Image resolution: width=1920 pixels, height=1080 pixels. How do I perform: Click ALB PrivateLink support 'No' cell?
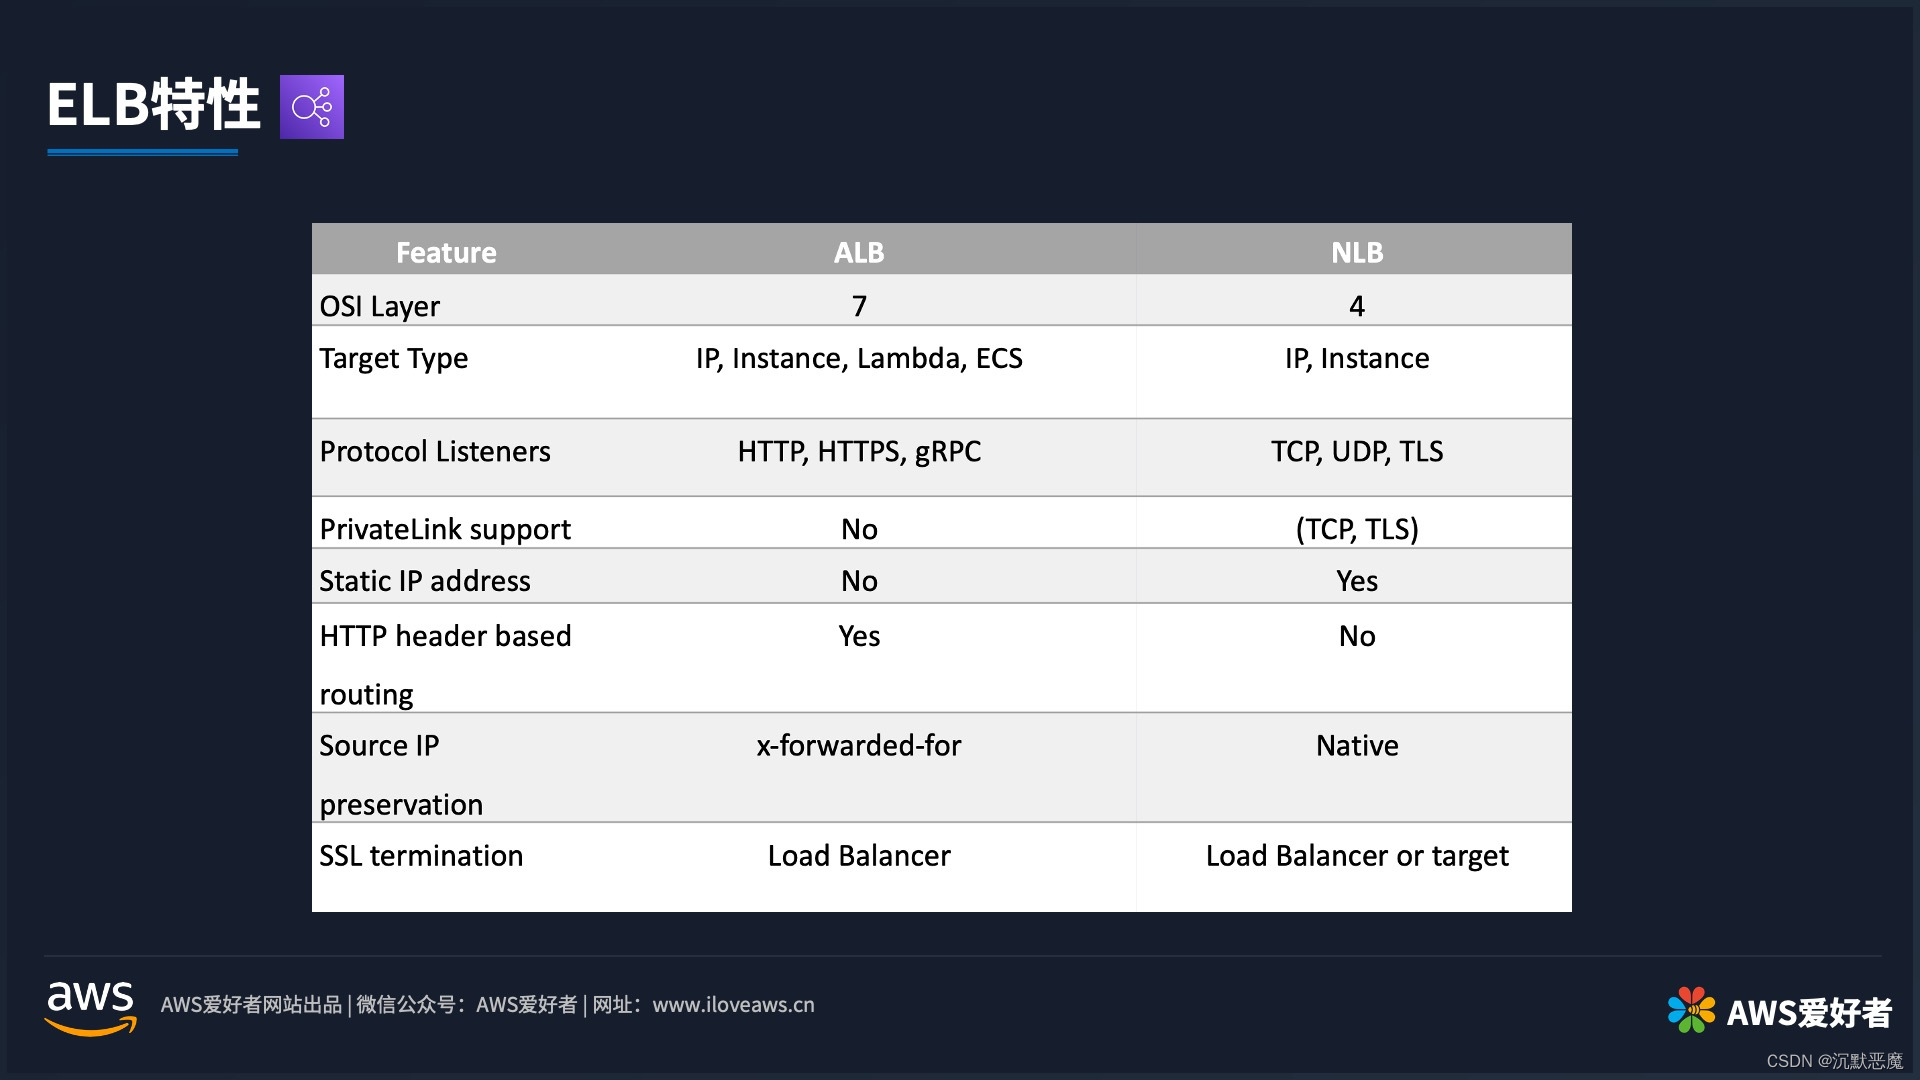click(859, 529)
